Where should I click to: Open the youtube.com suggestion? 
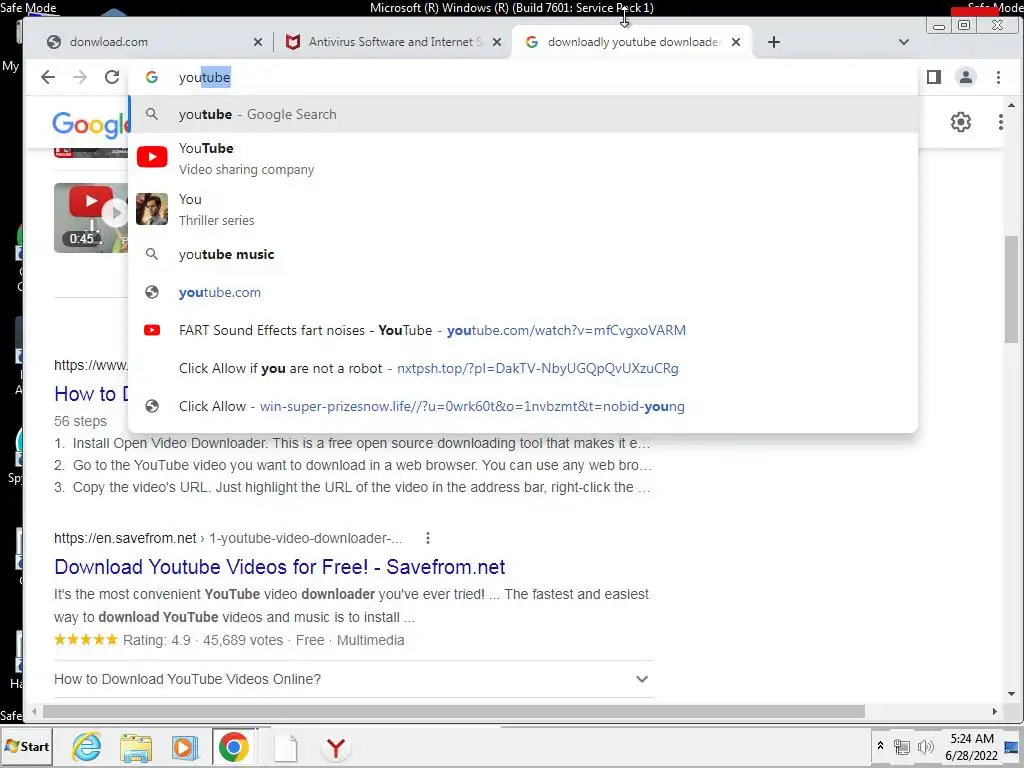pyautogui.click(x=522, y=292)
